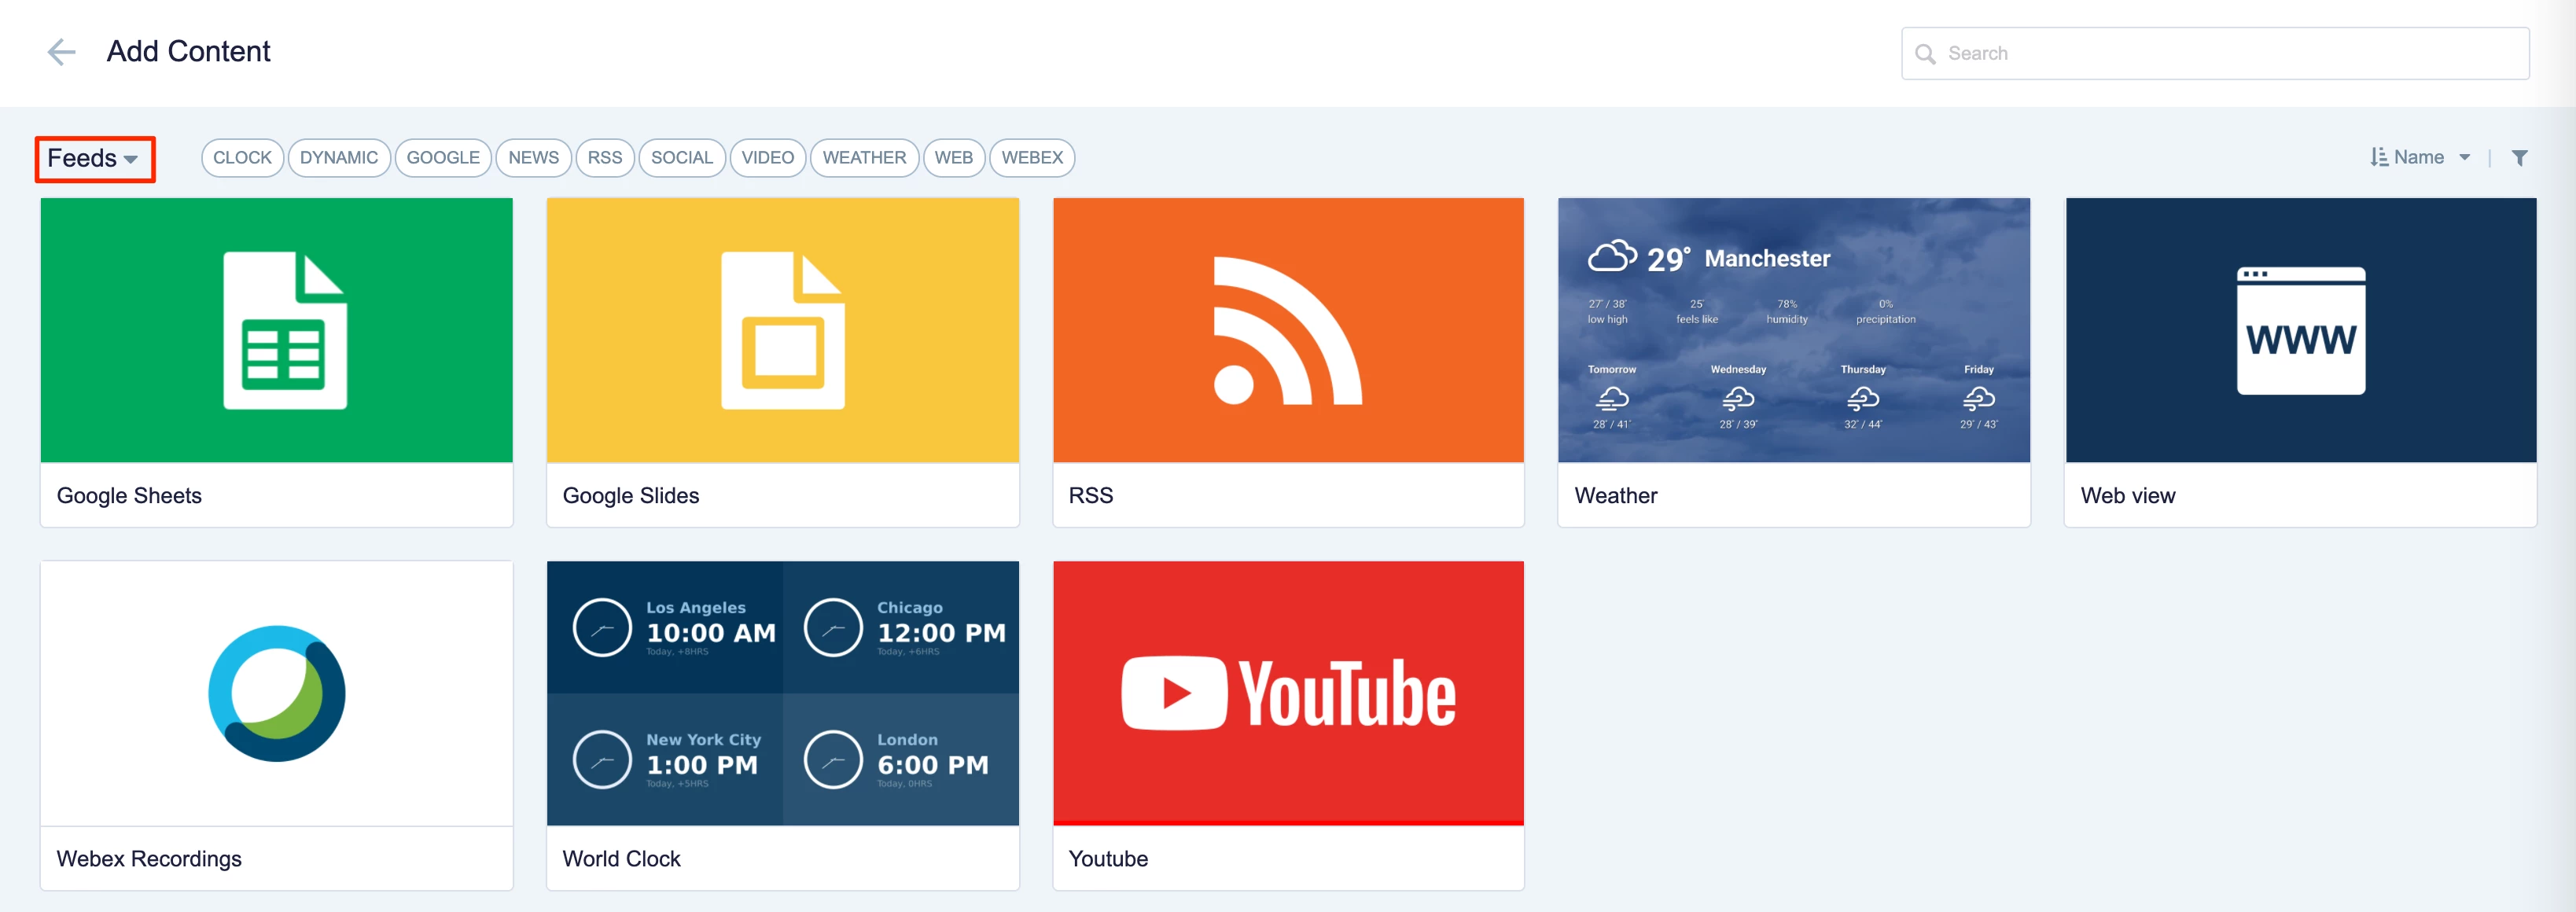Click the sort order icon beside Name

coord(2379,158)
